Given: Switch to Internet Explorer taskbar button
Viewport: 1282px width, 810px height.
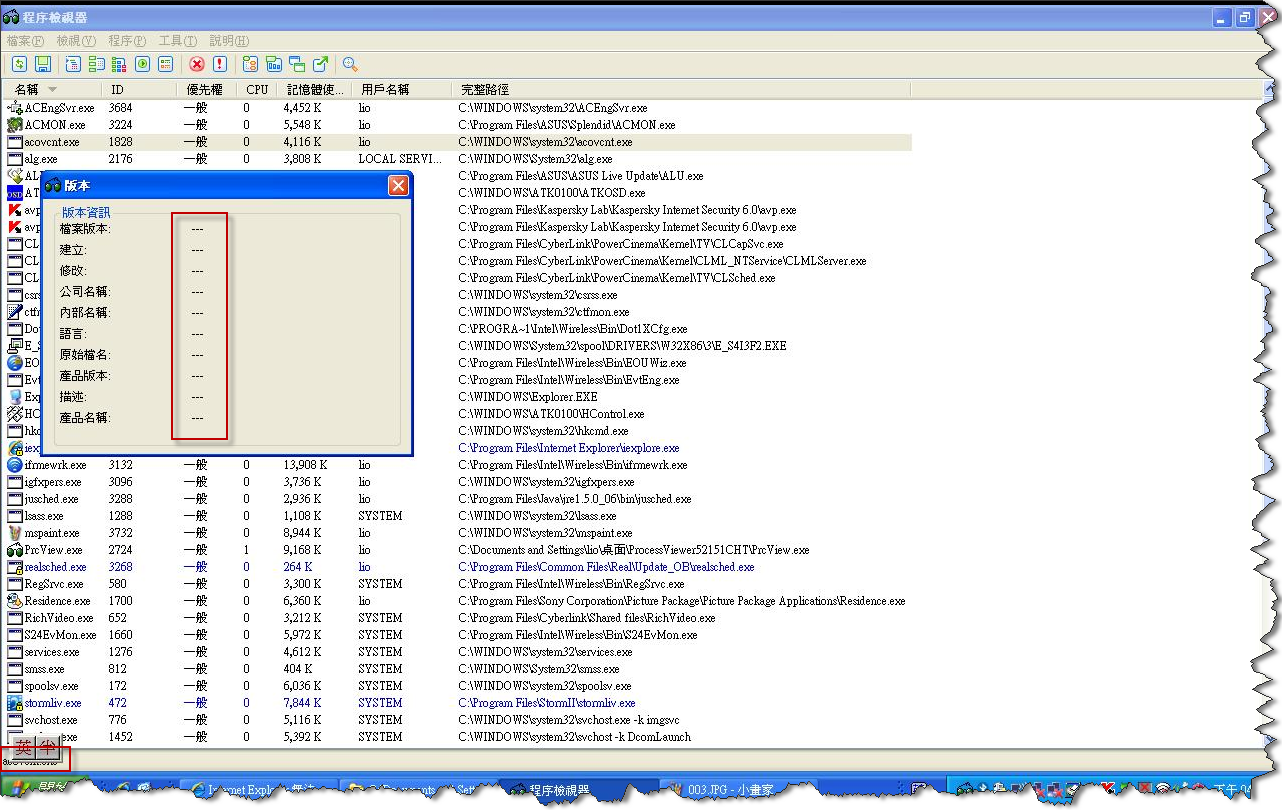Looking at the screenshot, I should (262, 790).
